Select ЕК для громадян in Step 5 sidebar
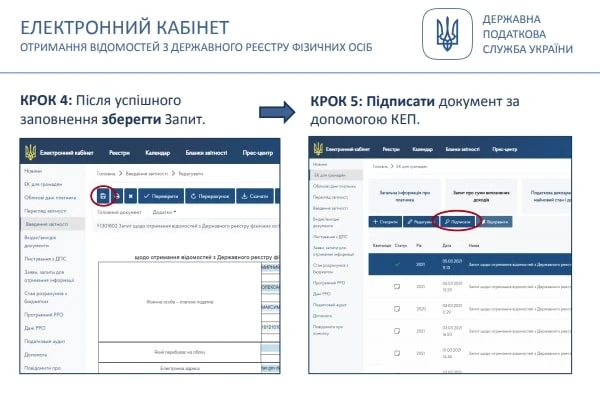This screenshot has height=400, width=600. click(x=336, y=175)
